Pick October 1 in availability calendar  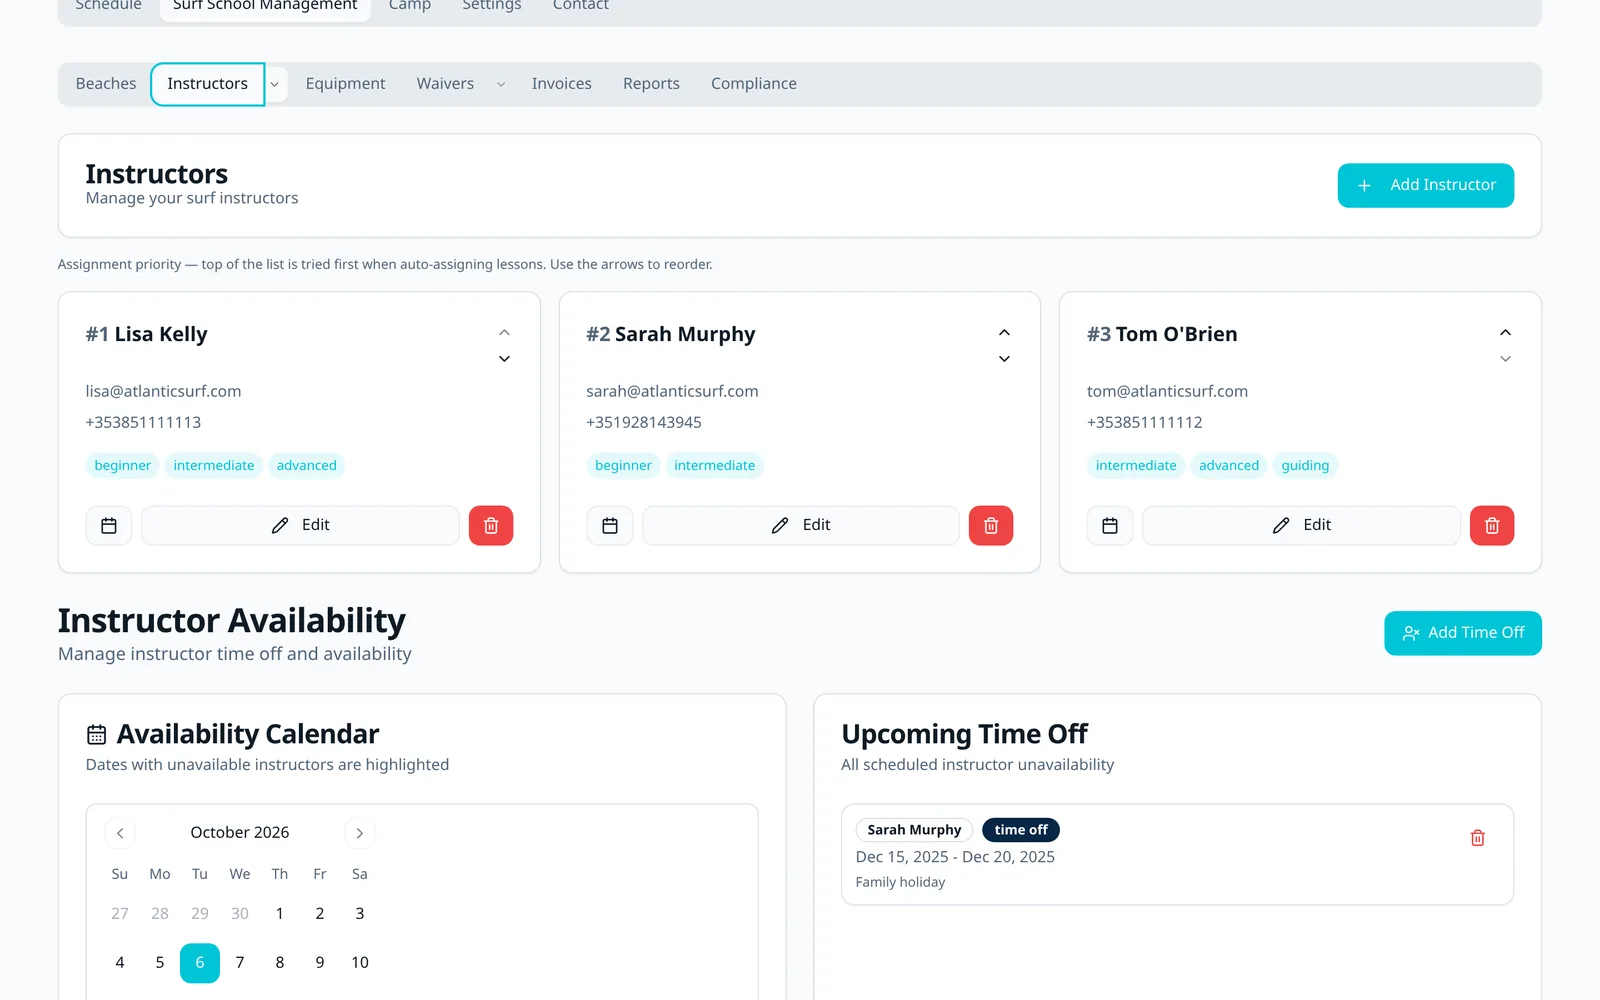pos(280,914)
